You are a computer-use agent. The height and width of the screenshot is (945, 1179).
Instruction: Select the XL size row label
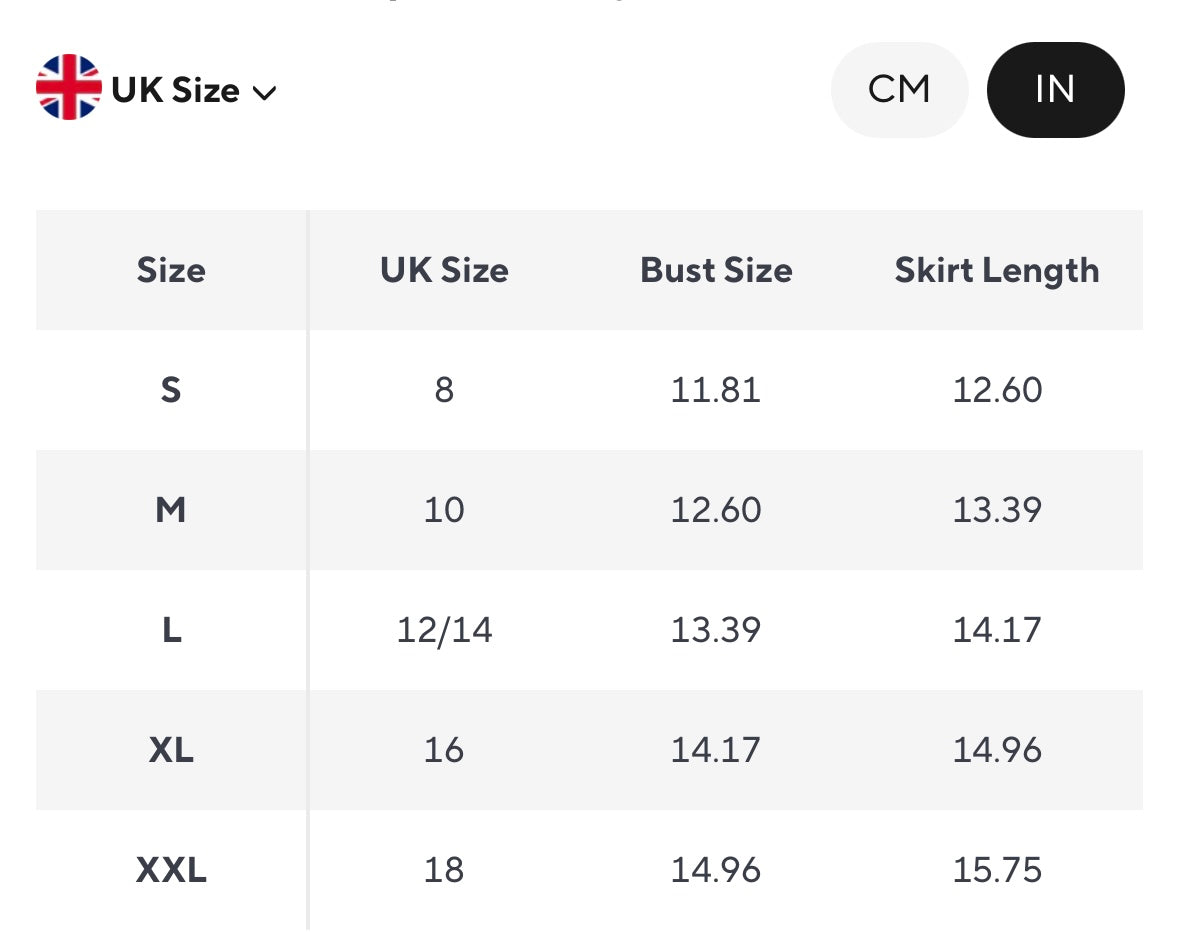click(171, 750)
